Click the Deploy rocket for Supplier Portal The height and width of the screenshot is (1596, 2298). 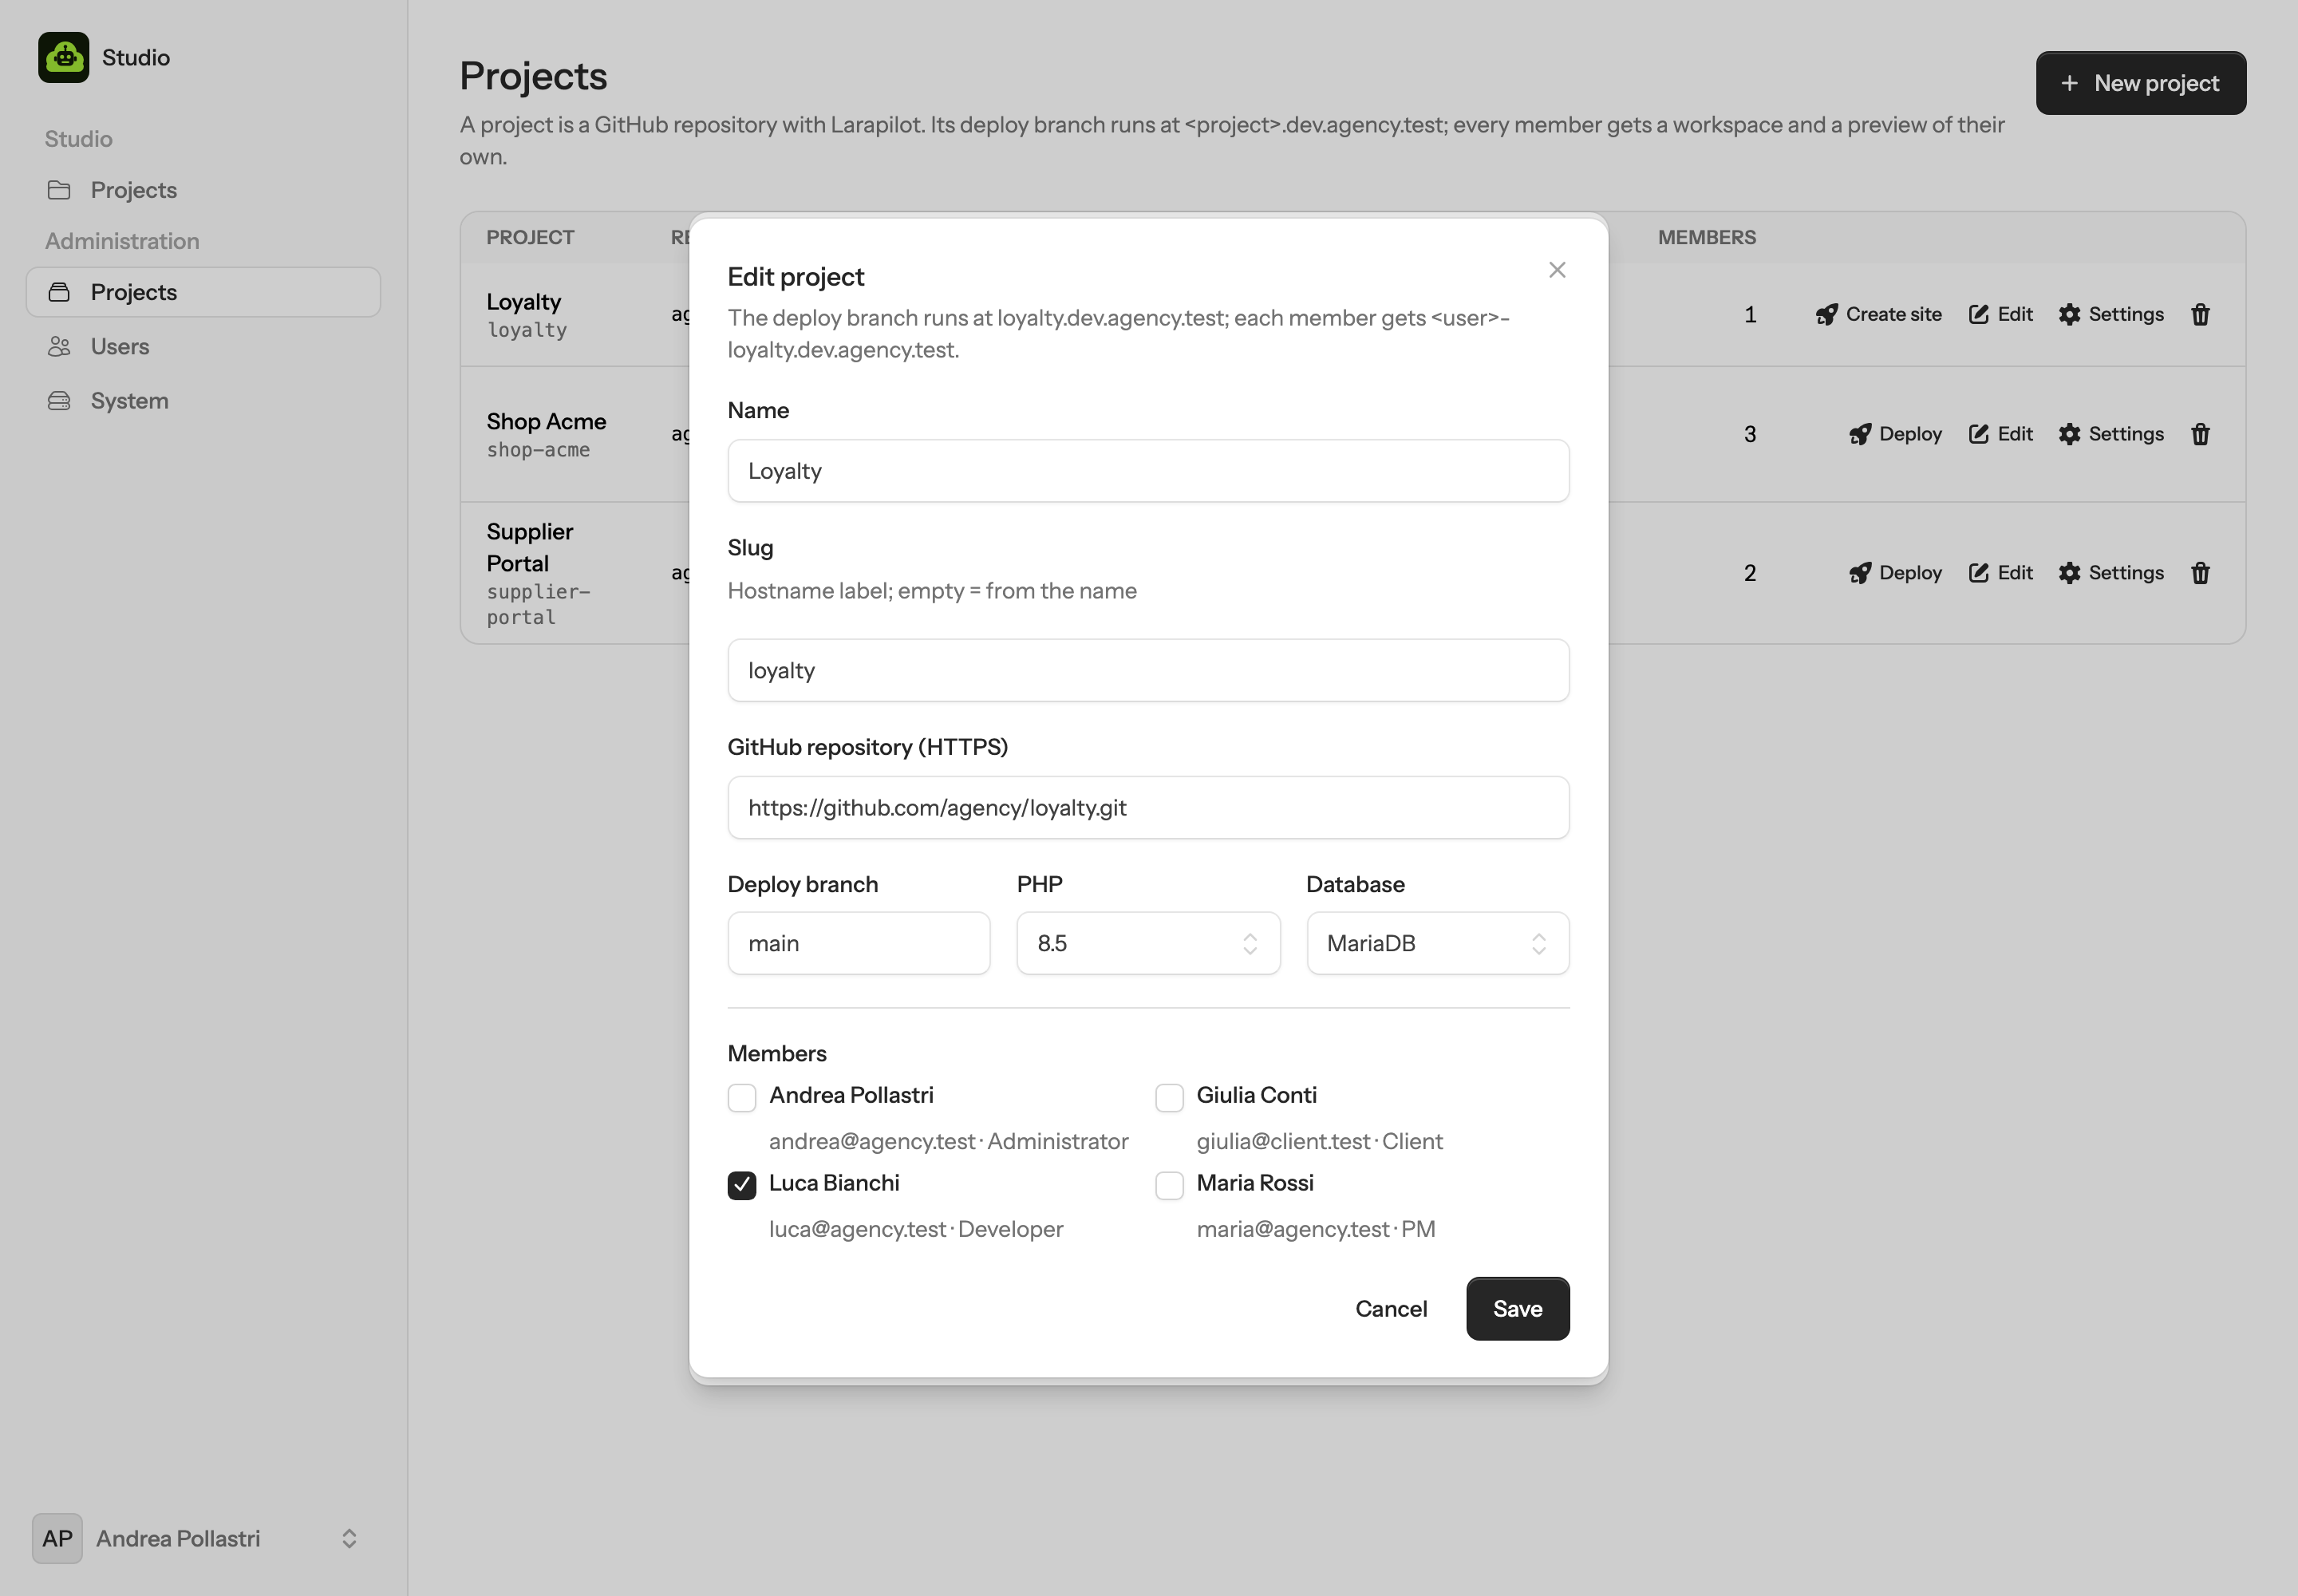[1859, 573]
